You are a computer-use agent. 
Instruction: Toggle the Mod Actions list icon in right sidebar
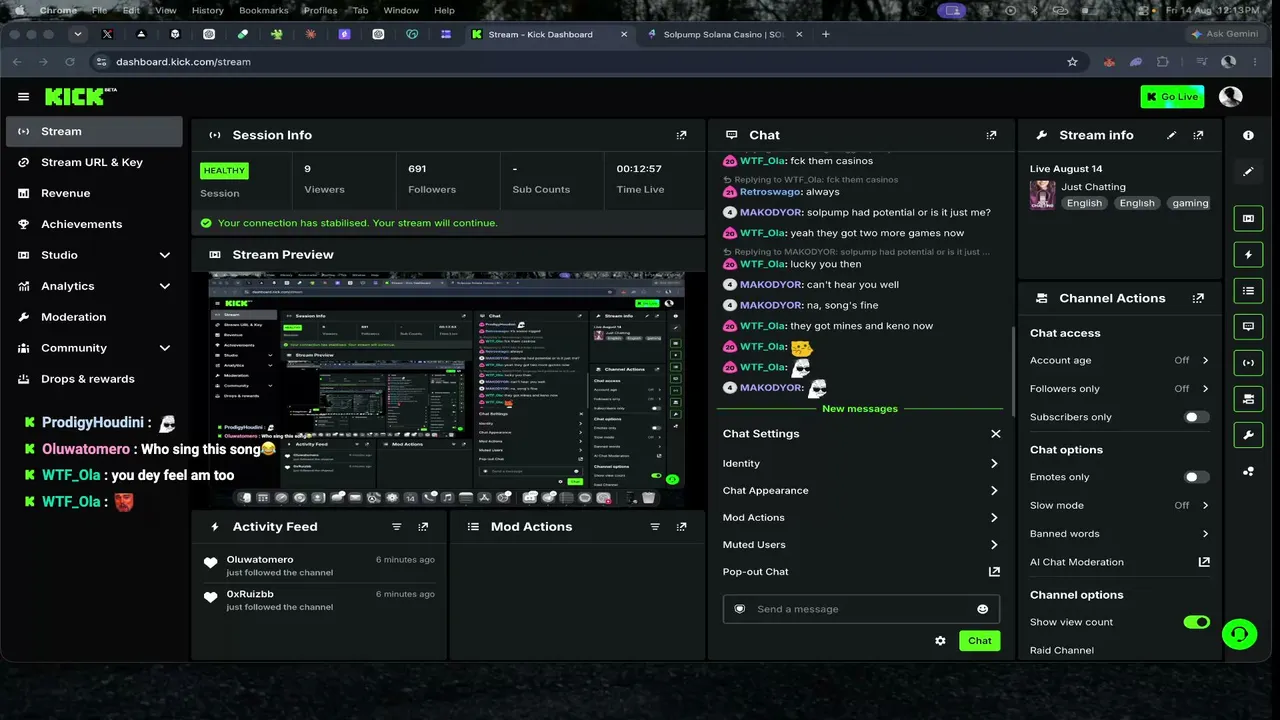(x=1248, y=291)
